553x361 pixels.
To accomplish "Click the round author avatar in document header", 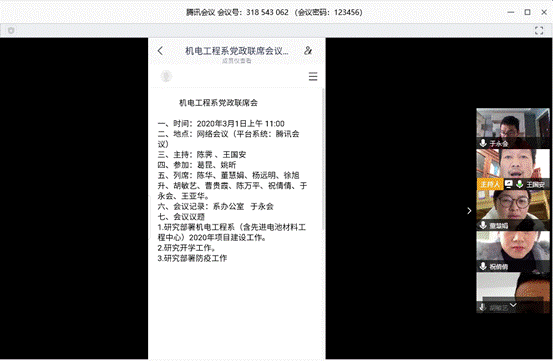I will [x=166, y=76].
